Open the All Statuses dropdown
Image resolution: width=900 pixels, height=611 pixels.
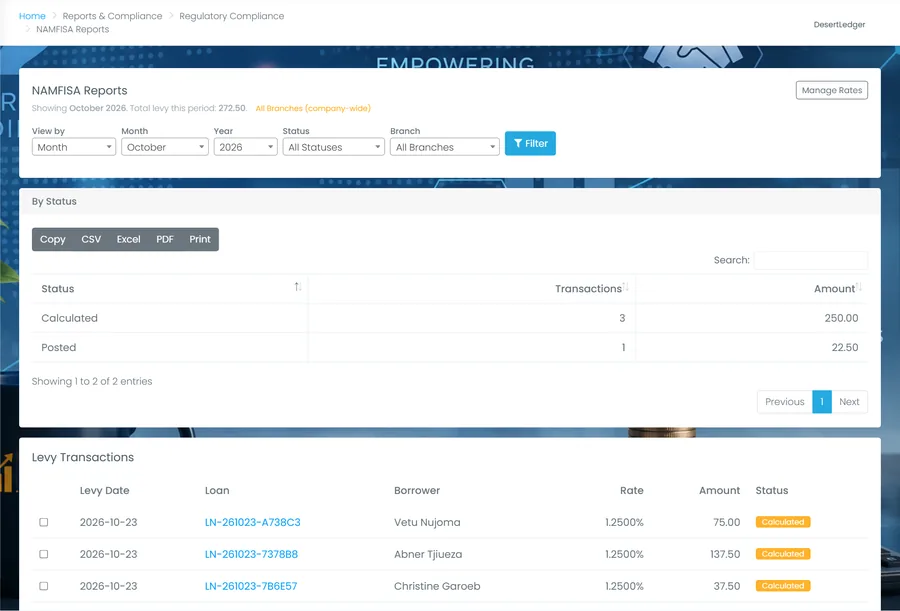point(333,147)
